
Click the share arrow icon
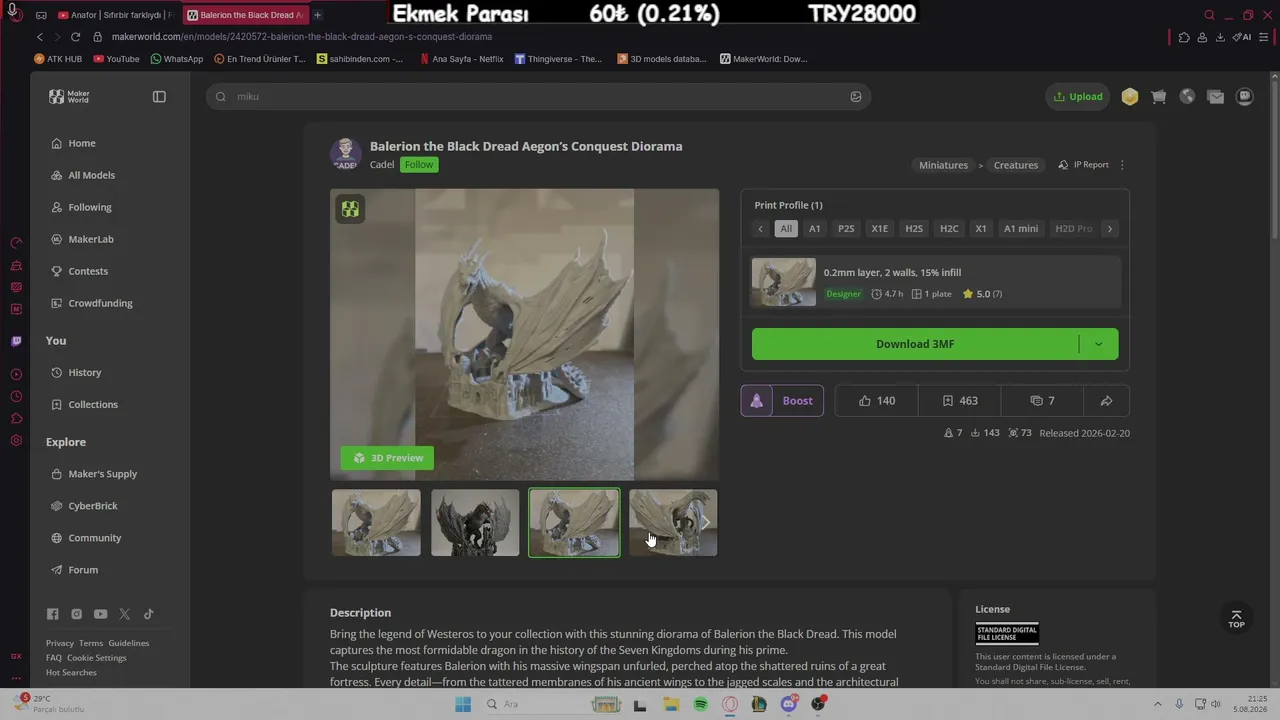[1106, 401]
